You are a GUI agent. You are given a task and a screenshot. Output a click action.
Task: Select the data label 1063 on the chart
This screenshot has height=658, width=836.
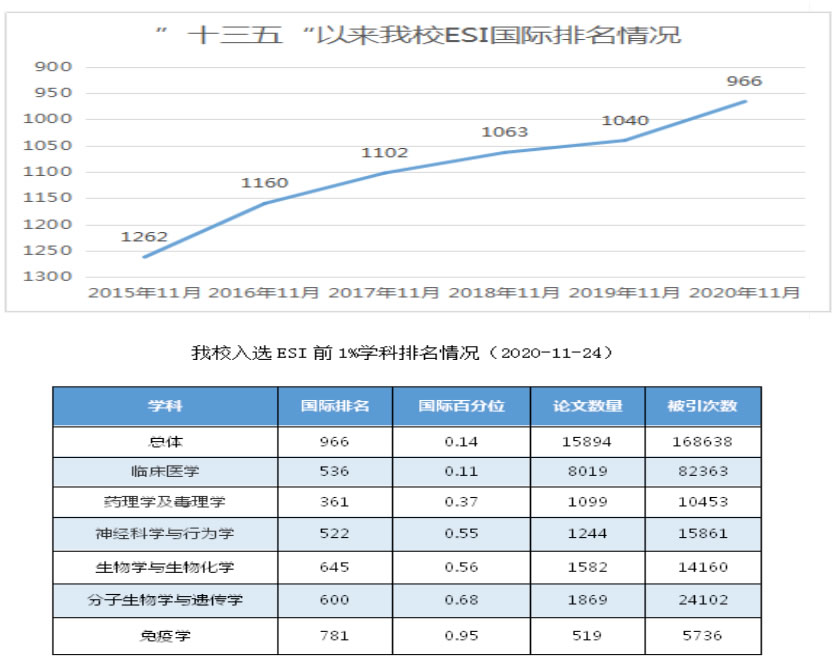[x=504, y=132]
